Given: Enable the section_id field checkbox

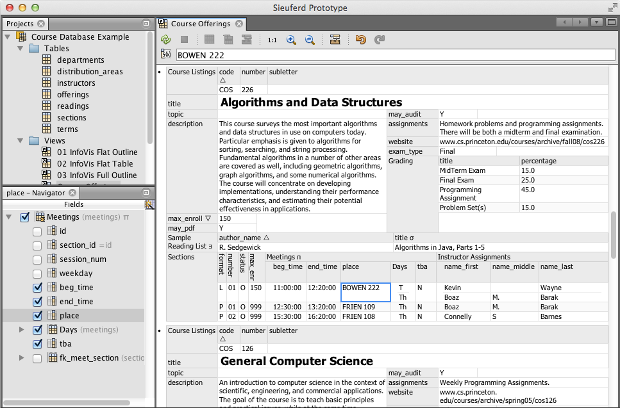Looking at the screenshot, I should [x=37, y=245].
